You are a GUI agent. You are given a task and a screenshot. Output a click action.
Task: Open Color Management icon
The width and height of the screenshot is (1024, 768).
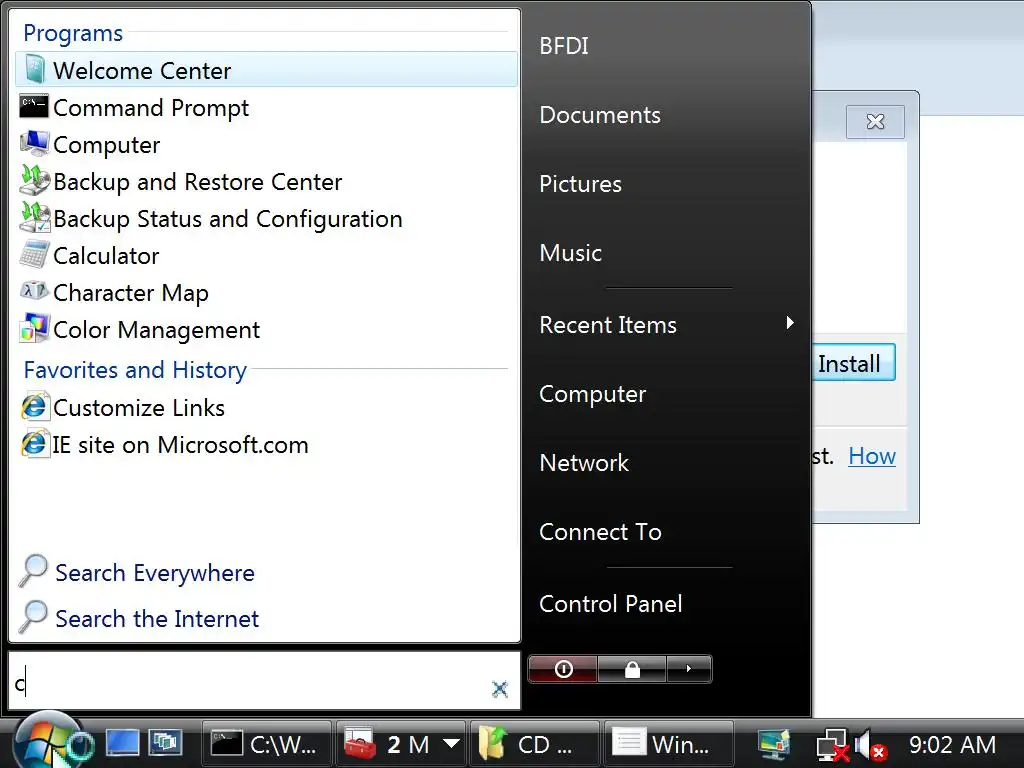(x=34, y=328)
